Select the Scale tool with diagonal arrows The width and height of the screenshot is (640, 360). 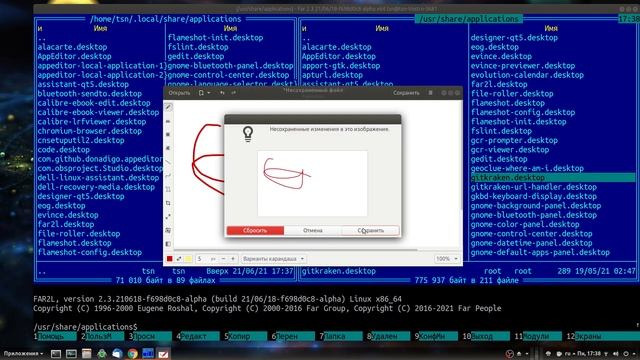[x=168, y=217]
